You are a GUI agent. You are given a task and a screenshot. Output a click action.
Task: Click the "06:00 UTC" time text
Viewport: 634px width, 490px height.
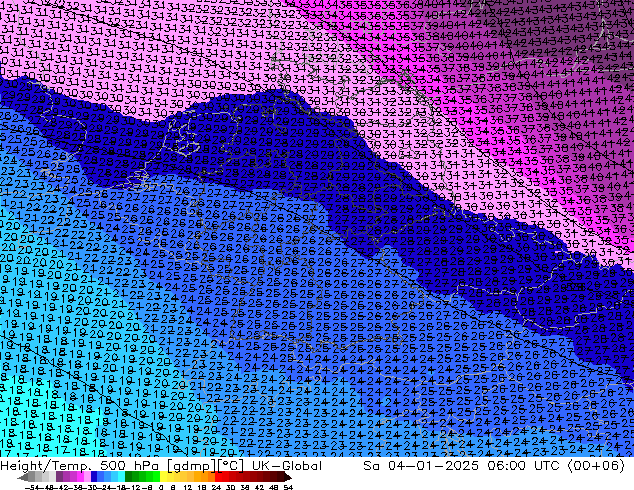point(523,466)
